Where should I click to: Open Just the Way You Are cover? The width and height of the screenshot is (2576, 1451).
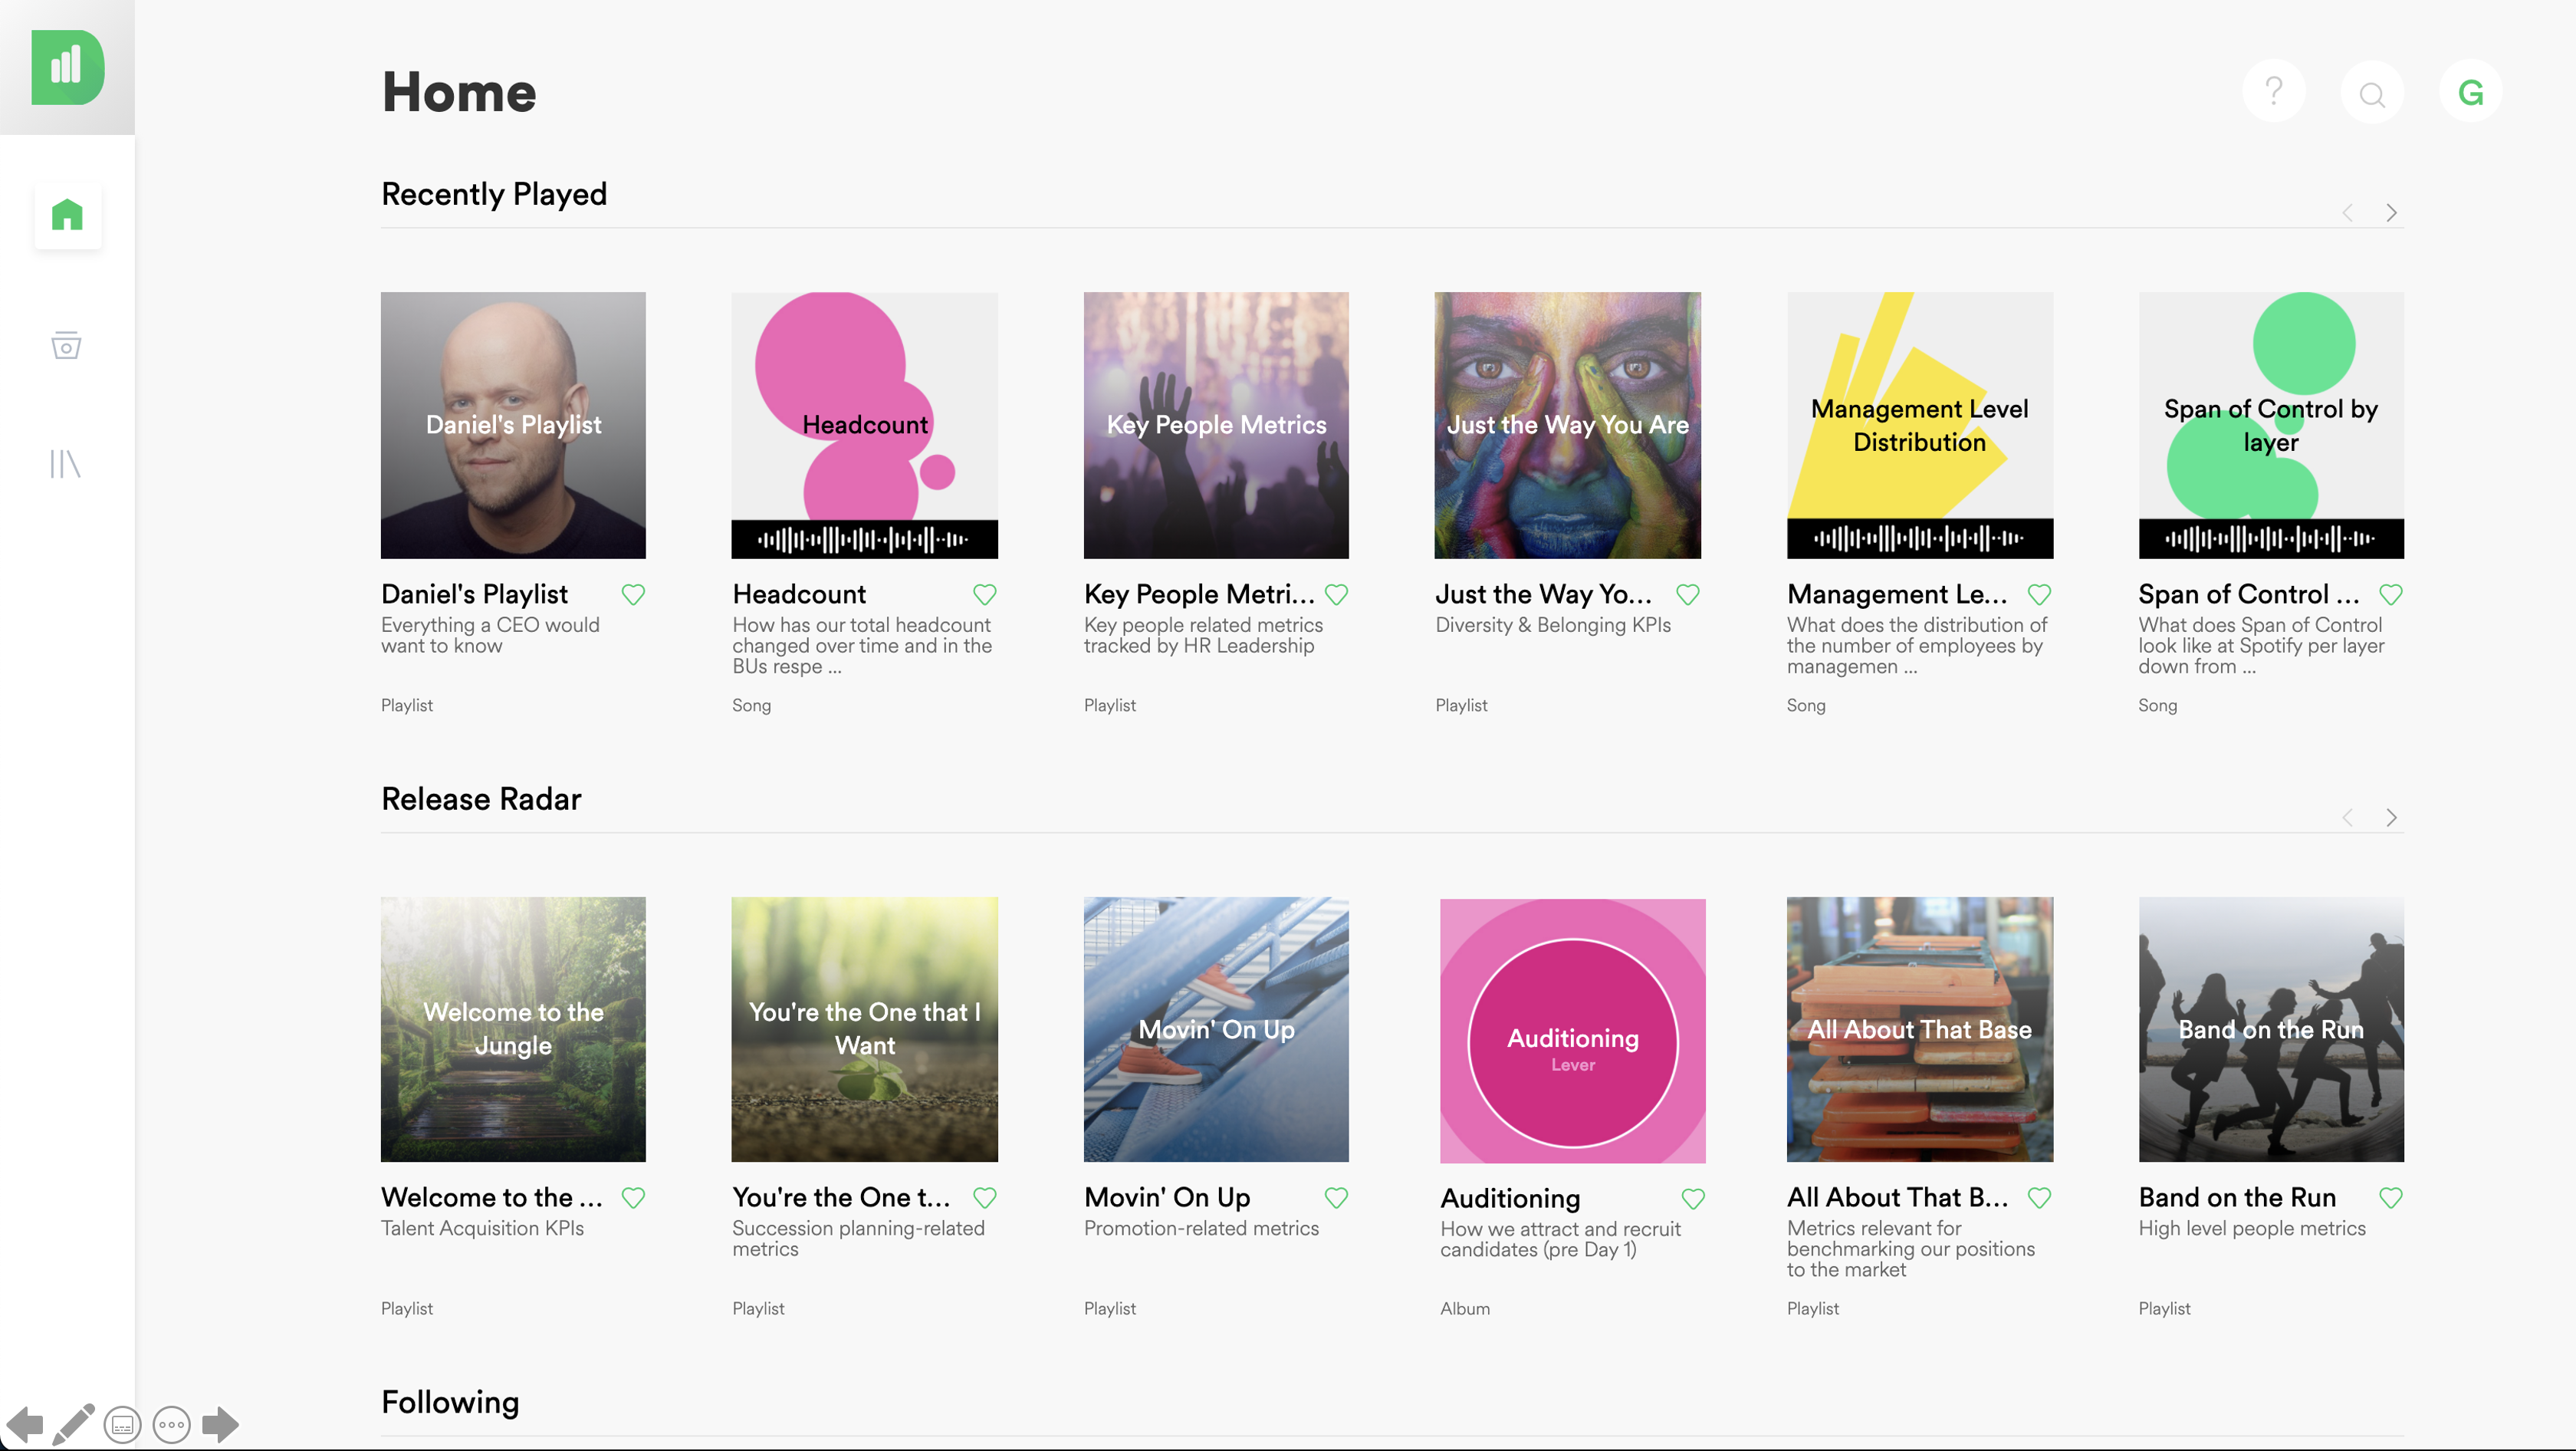click(x=1568, y=425)
